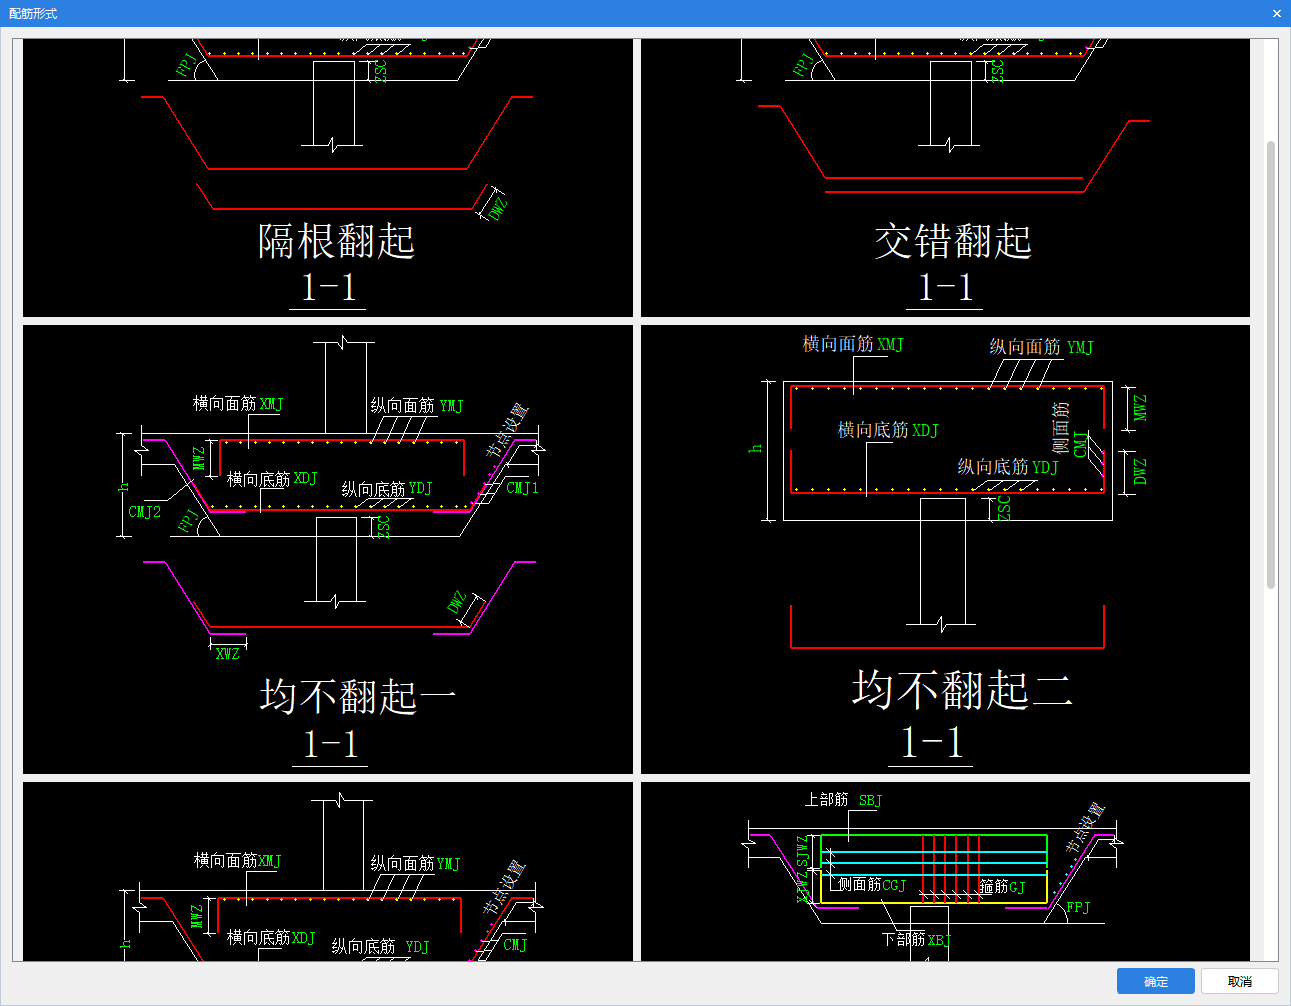Cancel with the 取消 button
1291x1006 pixels.
tap(1240, 982)
